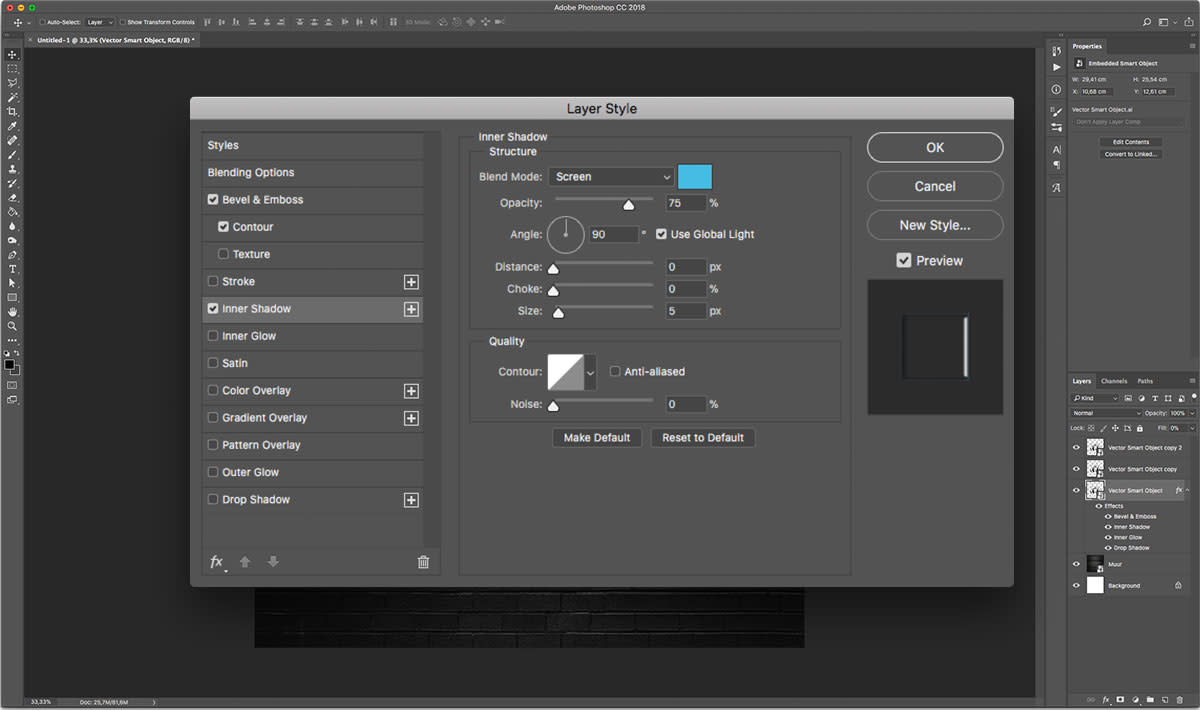Uncheck the Bevel & Emboss checkbox
Image resolution: width=1200 pixels, height=710 pixels.
(213, 200)
